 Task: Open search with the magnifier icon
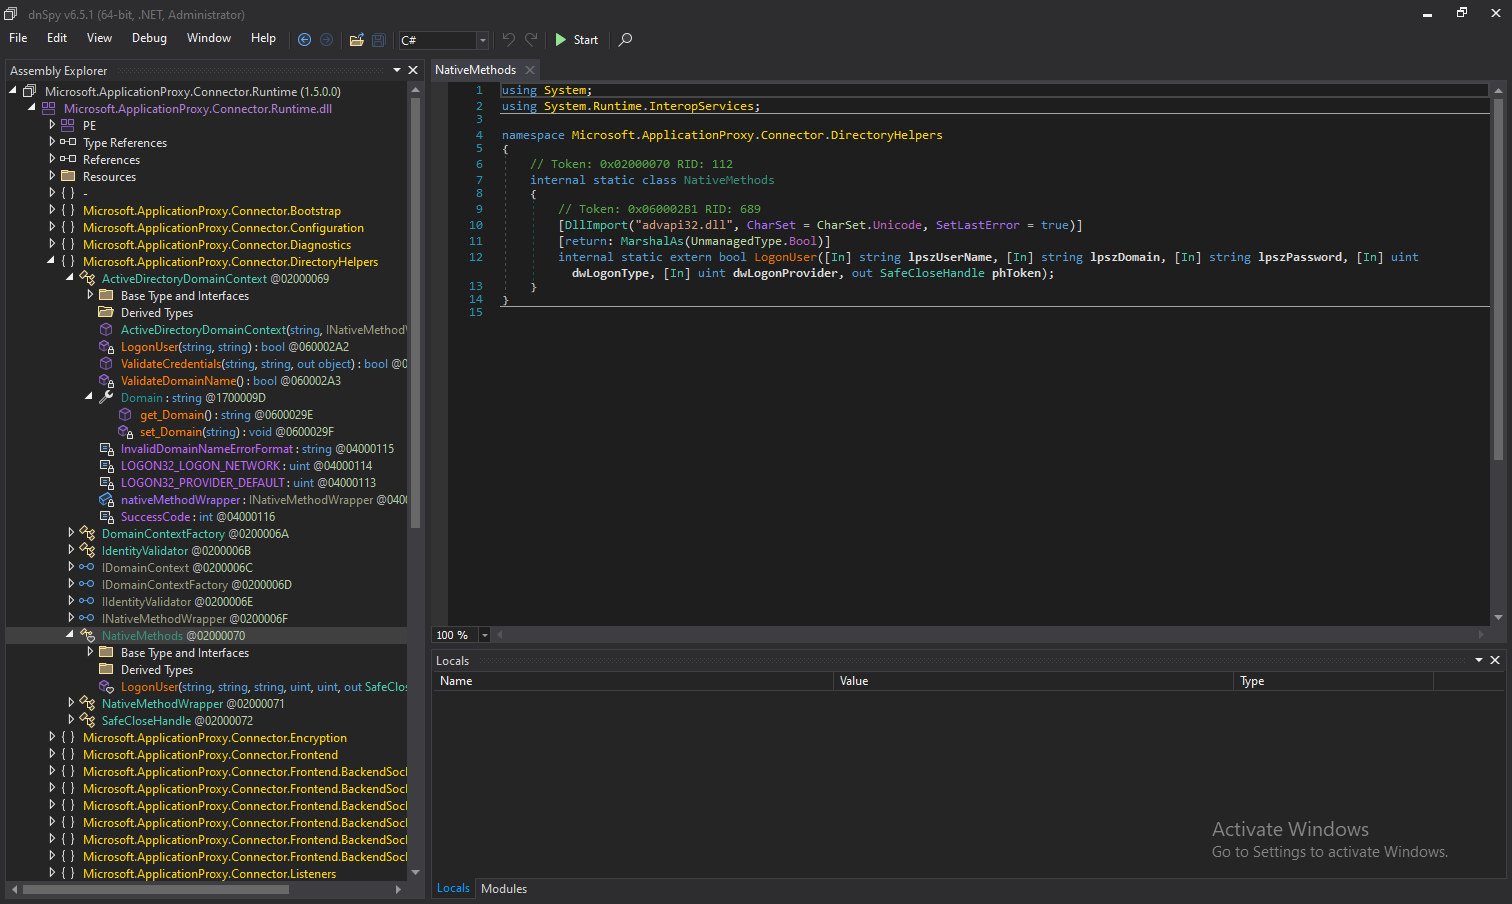pyautogui.click(x=626, y=40)
